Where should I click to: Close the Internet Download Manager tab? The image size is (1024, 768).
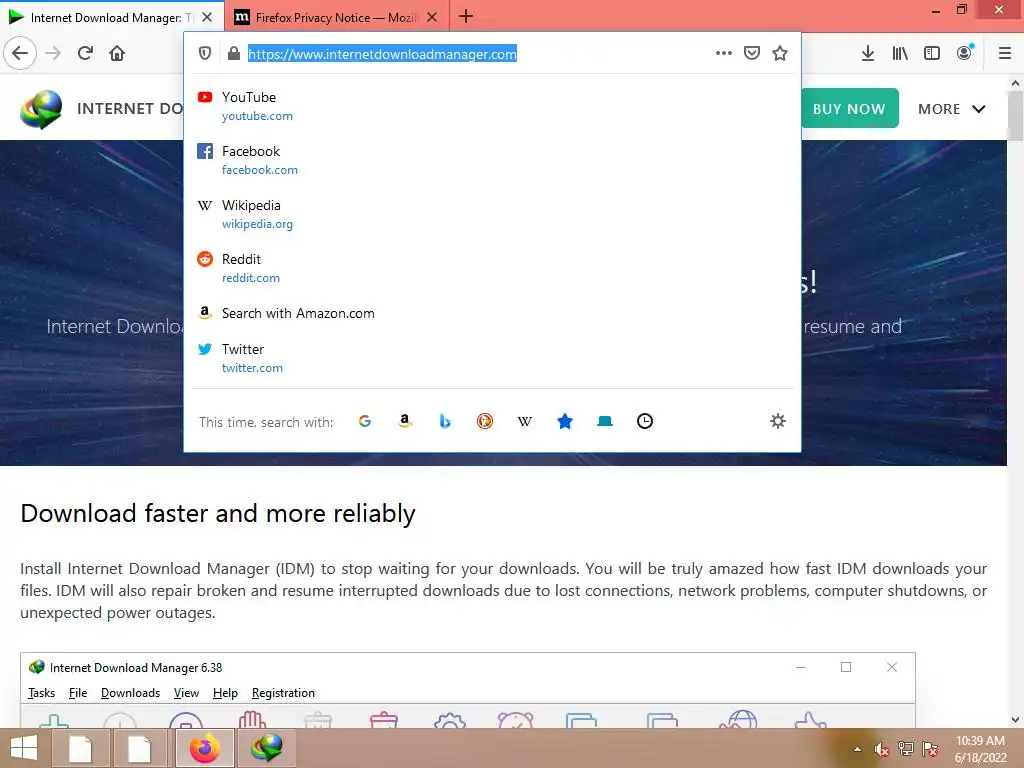[207, 17]
